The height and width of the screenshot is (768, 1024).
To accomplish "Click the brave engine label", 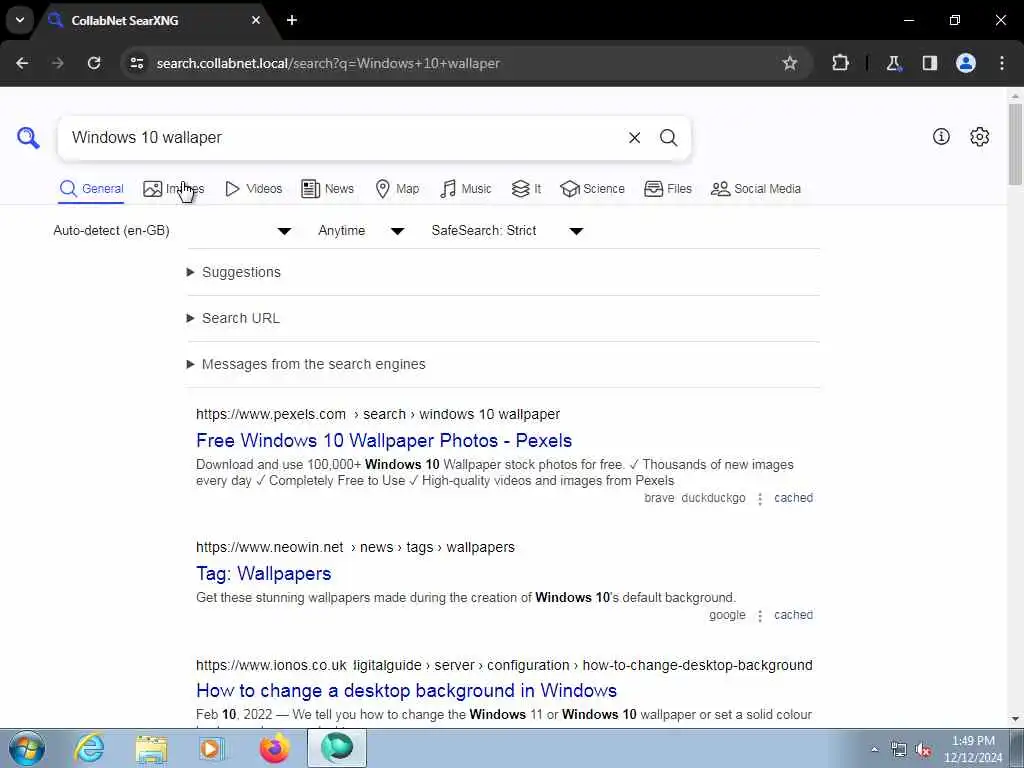I will [x=659, y=498].
